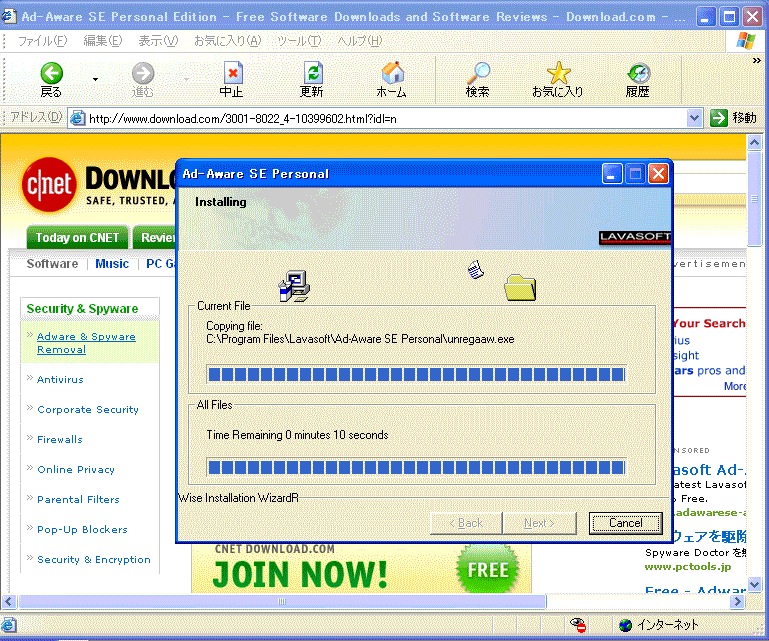
Task: Go to Home (ホーム) icon
Action: [x=392, y=73]
